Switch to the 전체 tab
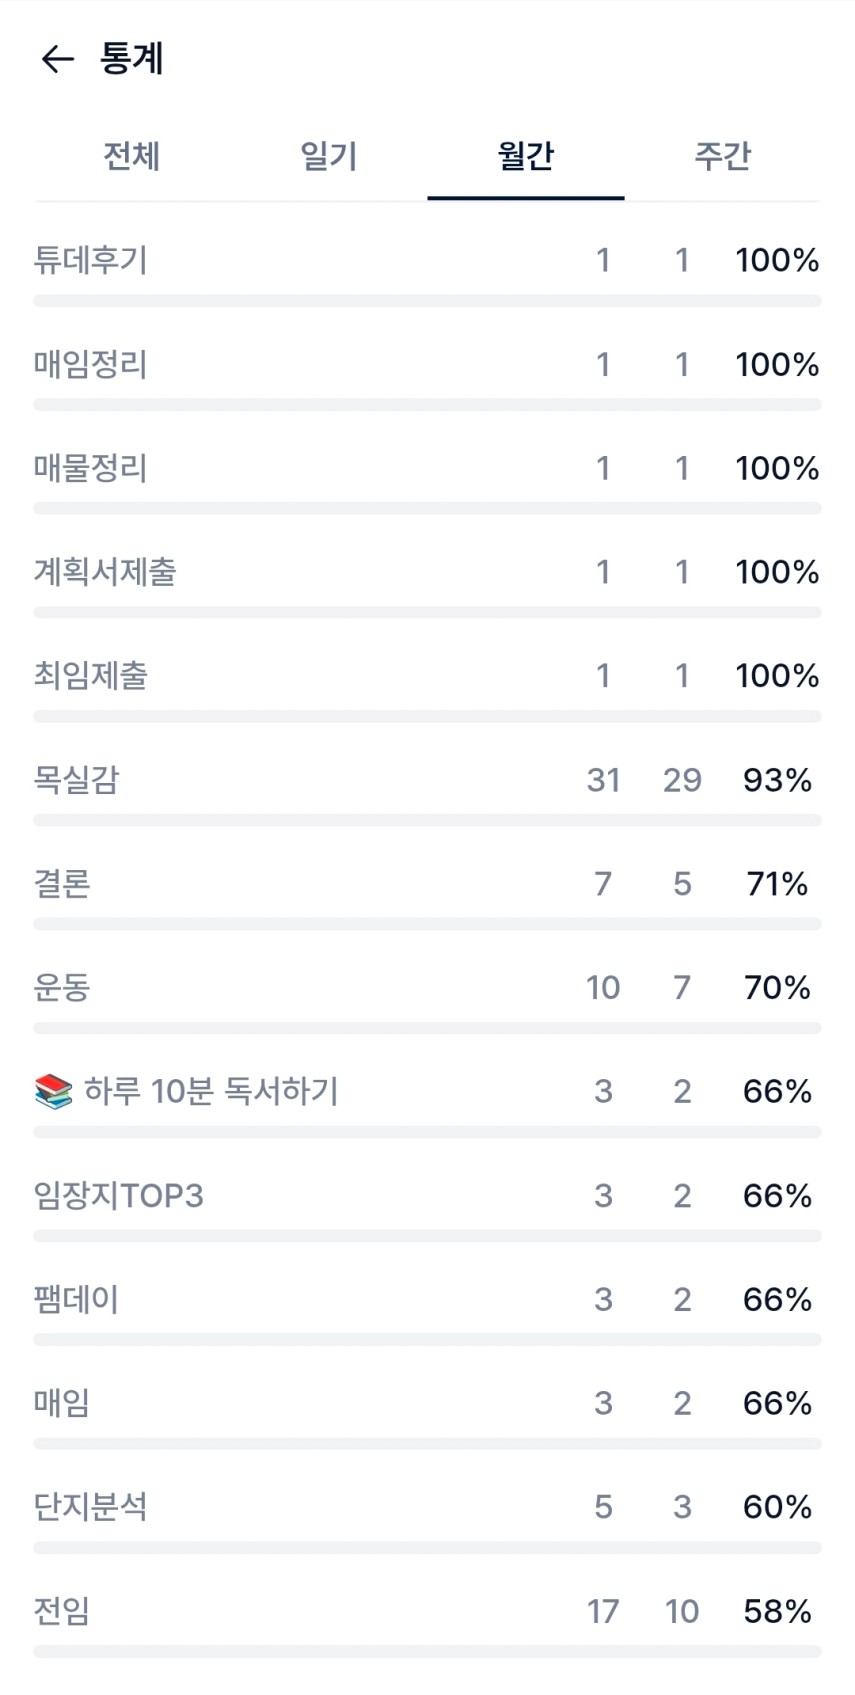 tap(132, 156)
